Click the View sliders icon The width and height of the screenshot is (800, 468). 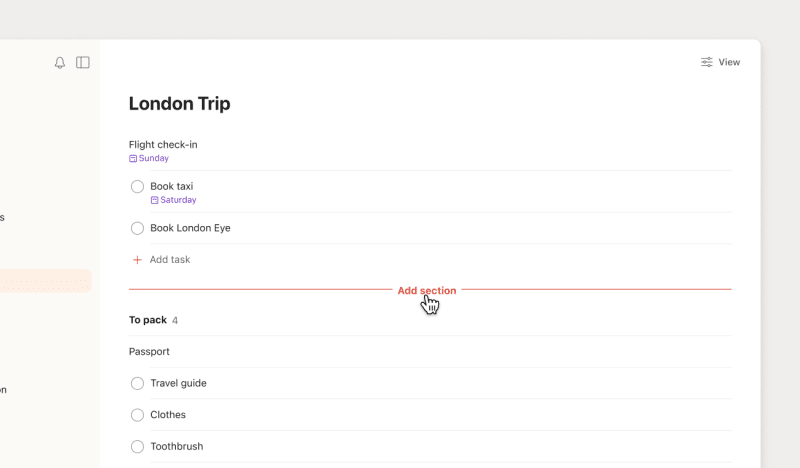click(x=707, y=62)
